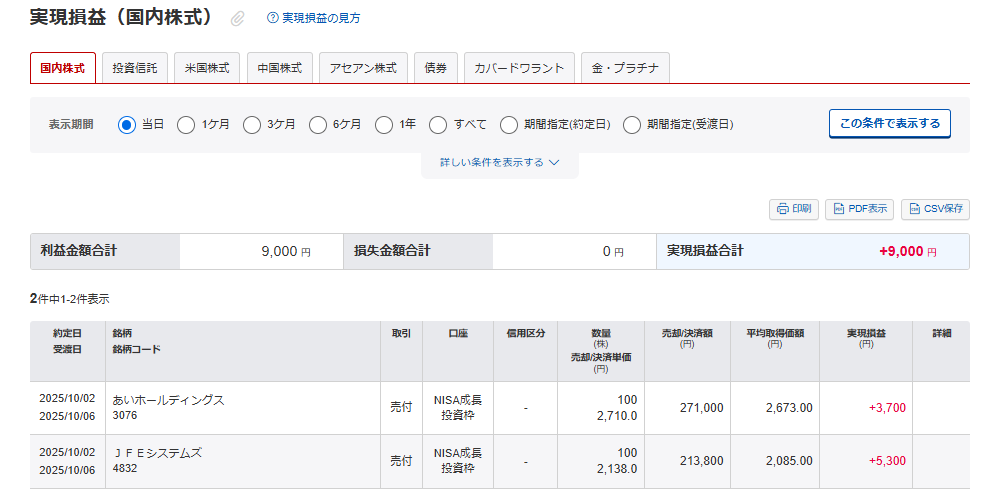Image resolution: width=997 pixels, height=502 pixels.
Task: Select 期間指定(約定日) radio option
Action: [x=509, y=125]
